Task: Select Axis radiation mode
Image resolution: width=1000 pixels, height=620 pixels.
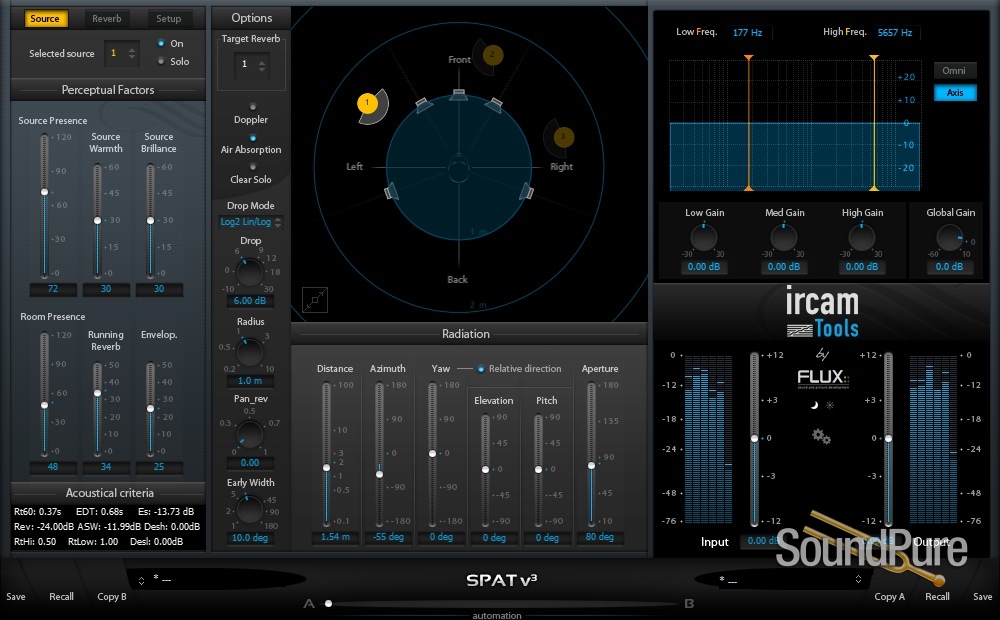Action: click(955, 92)
